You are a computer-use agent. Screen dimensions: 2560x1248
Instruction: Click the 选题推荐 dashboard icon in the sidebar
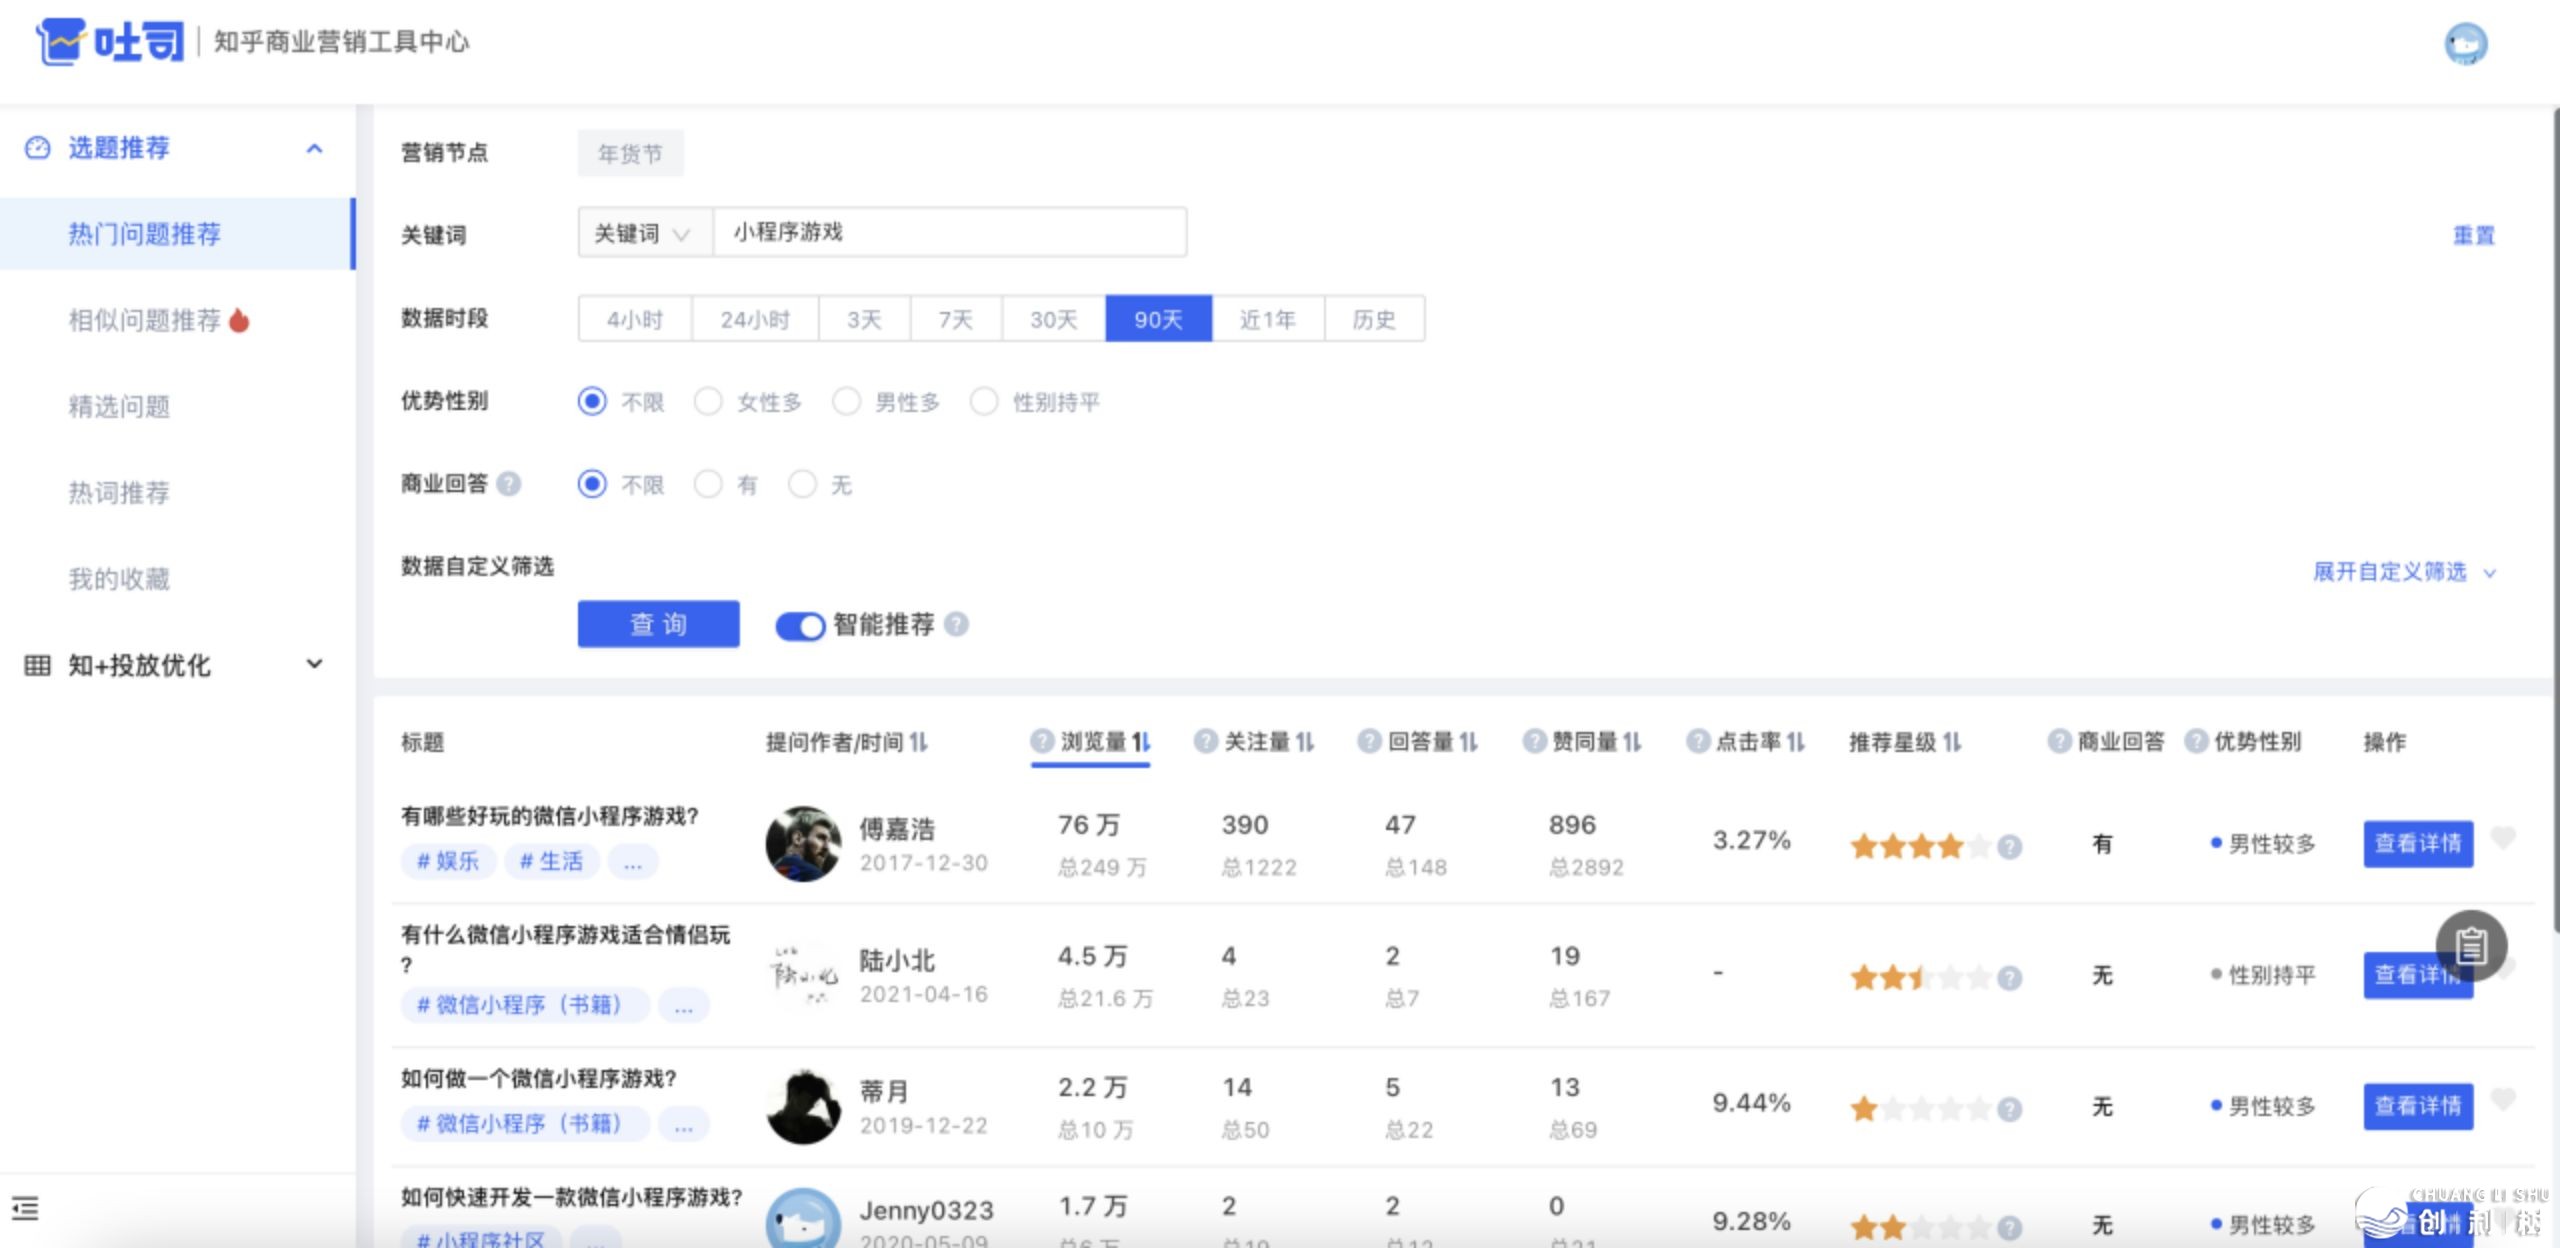(37, 148)
